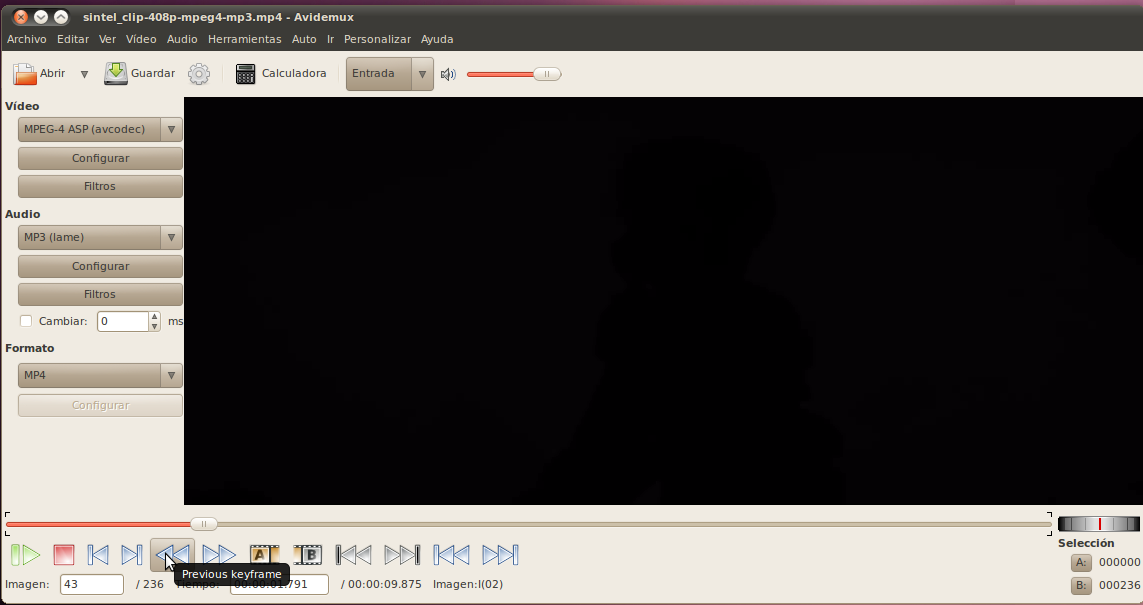Open the Ir menu

(330, 39)
